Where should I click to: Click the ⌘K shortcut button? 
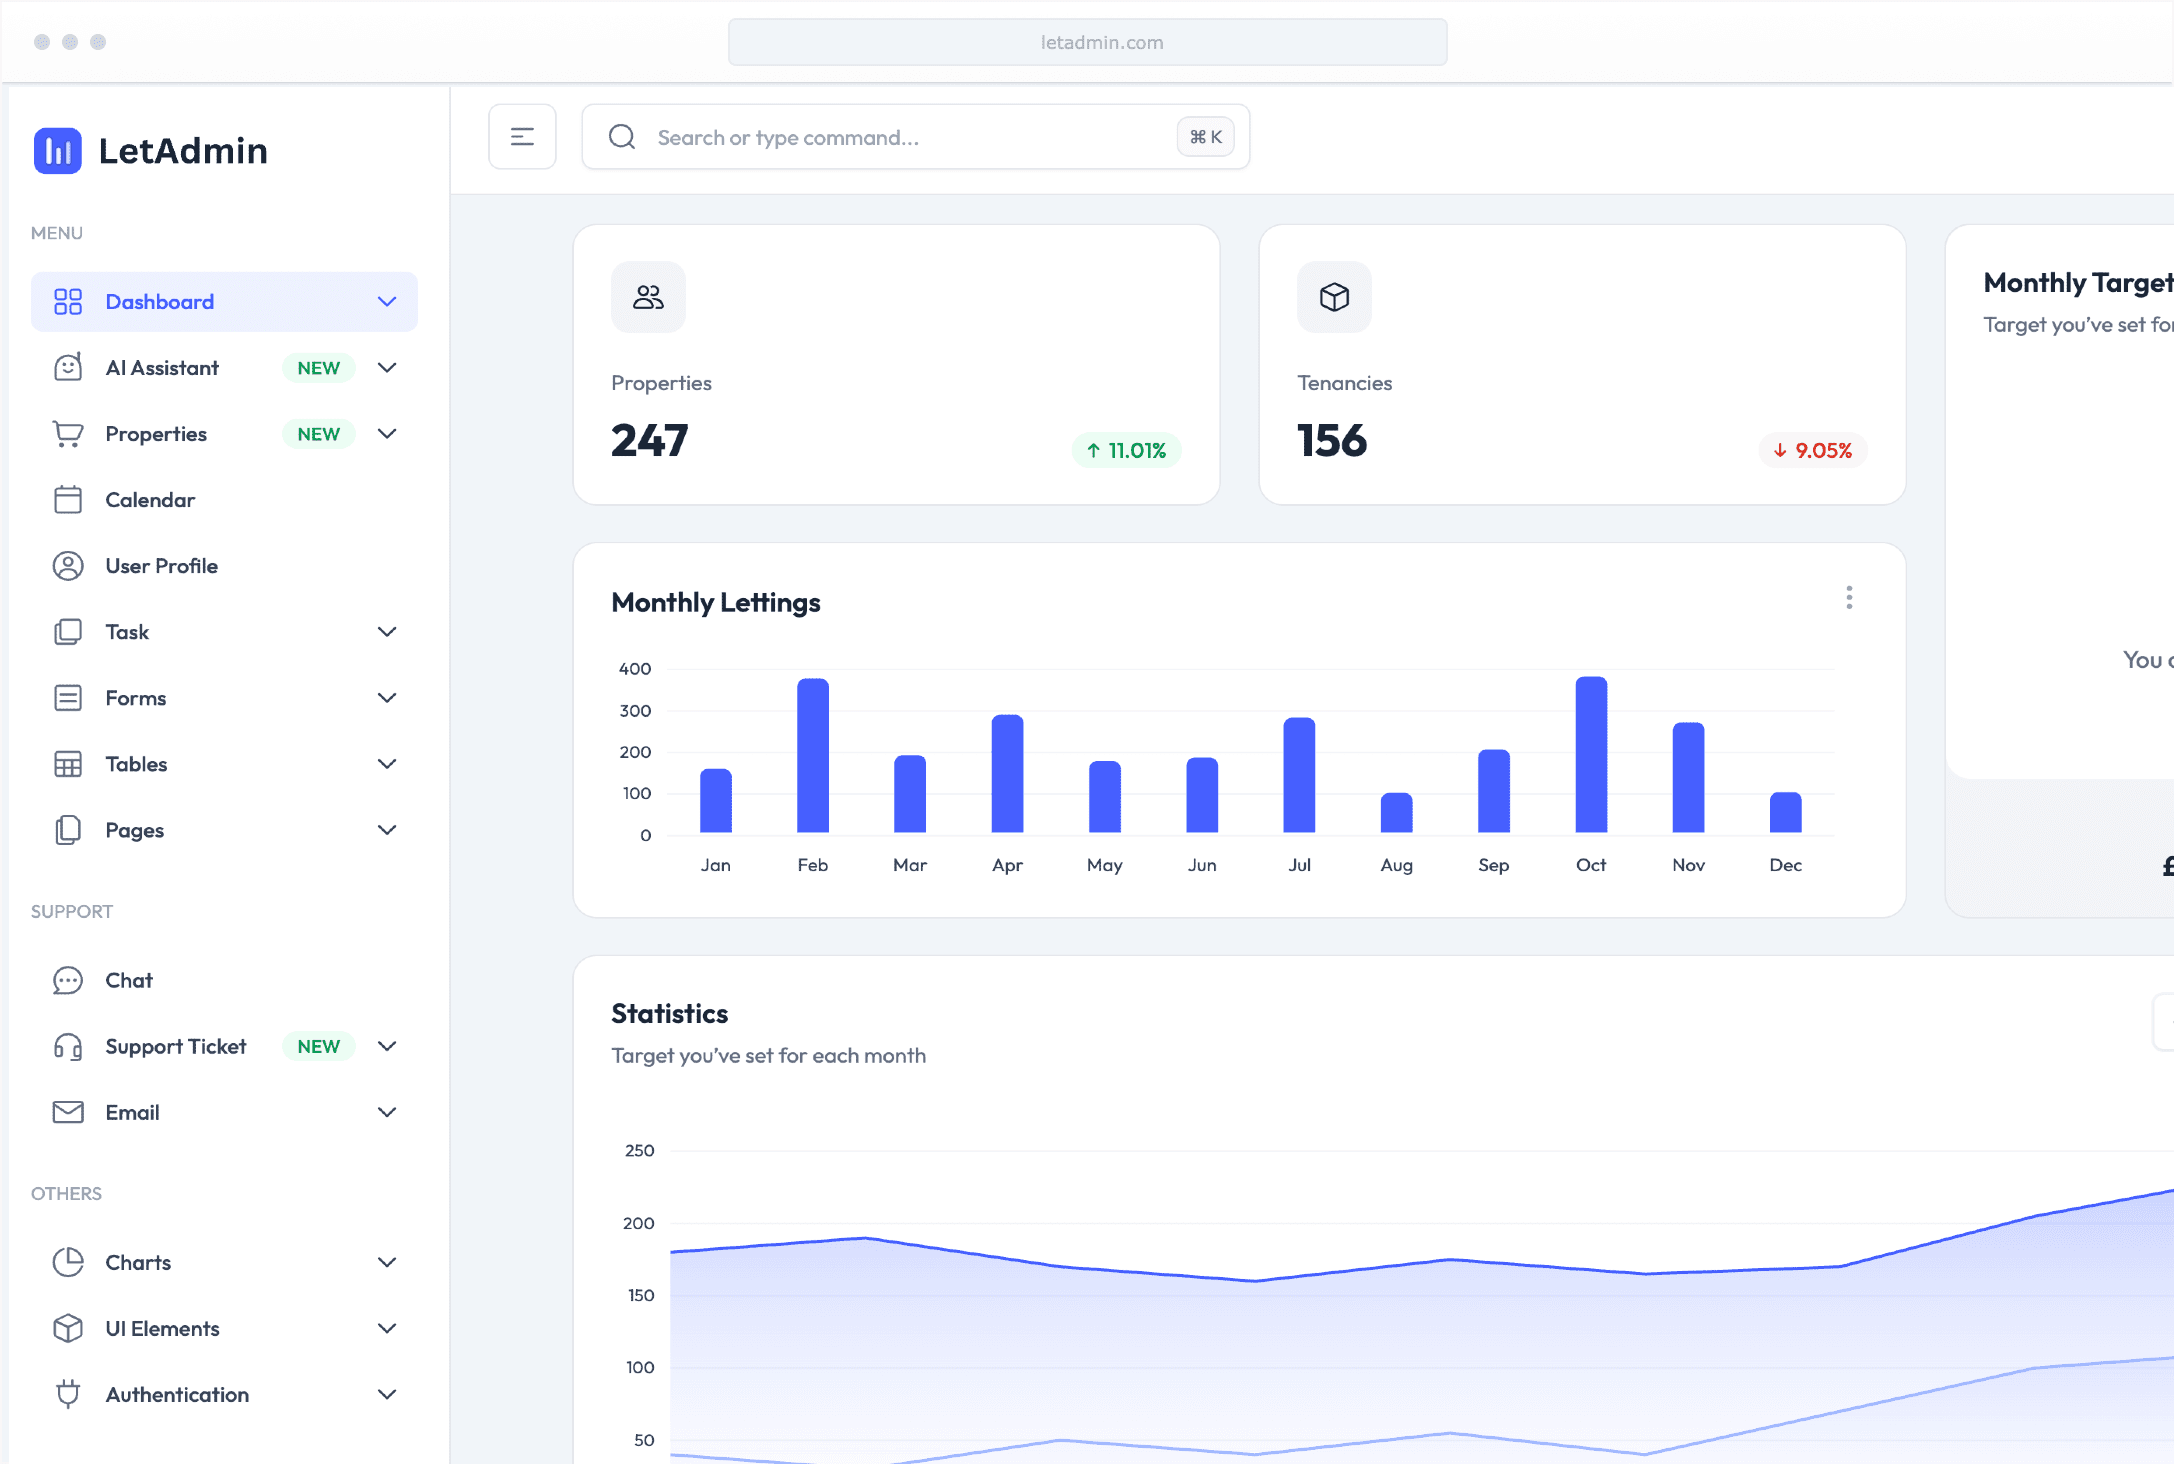(x=1205, y=137)
